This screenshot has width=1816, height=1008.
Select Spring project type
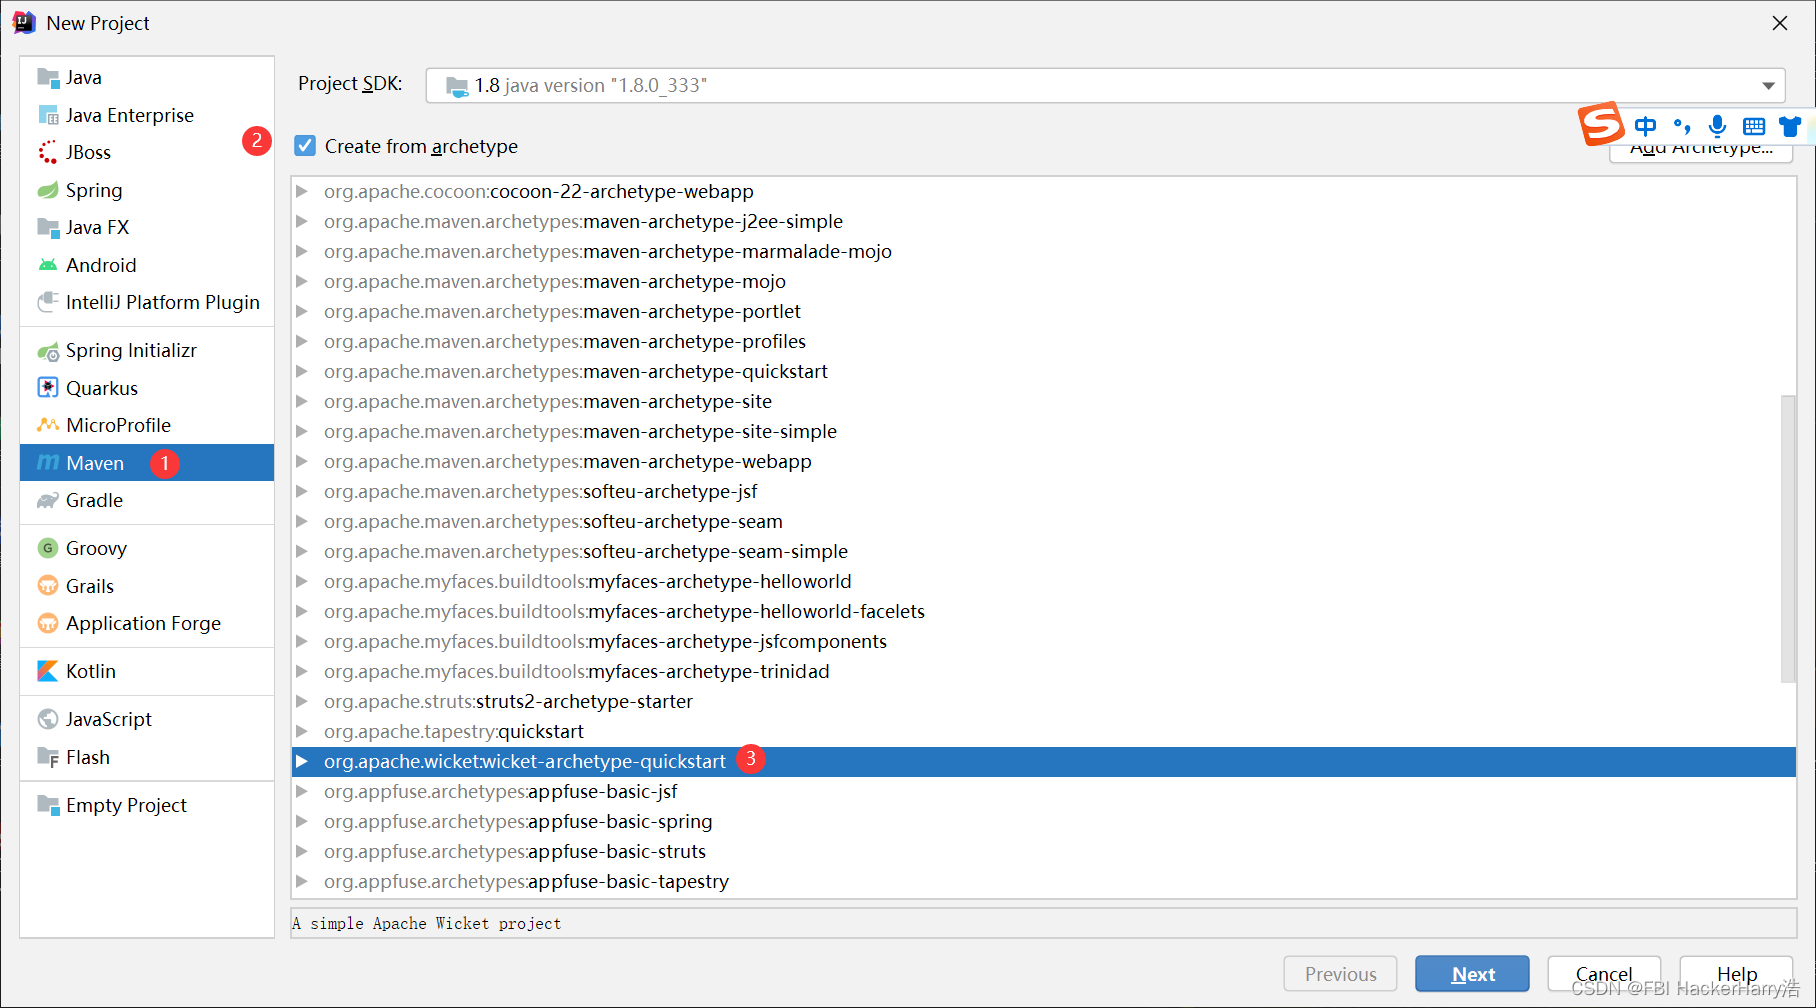coord(147,190)
